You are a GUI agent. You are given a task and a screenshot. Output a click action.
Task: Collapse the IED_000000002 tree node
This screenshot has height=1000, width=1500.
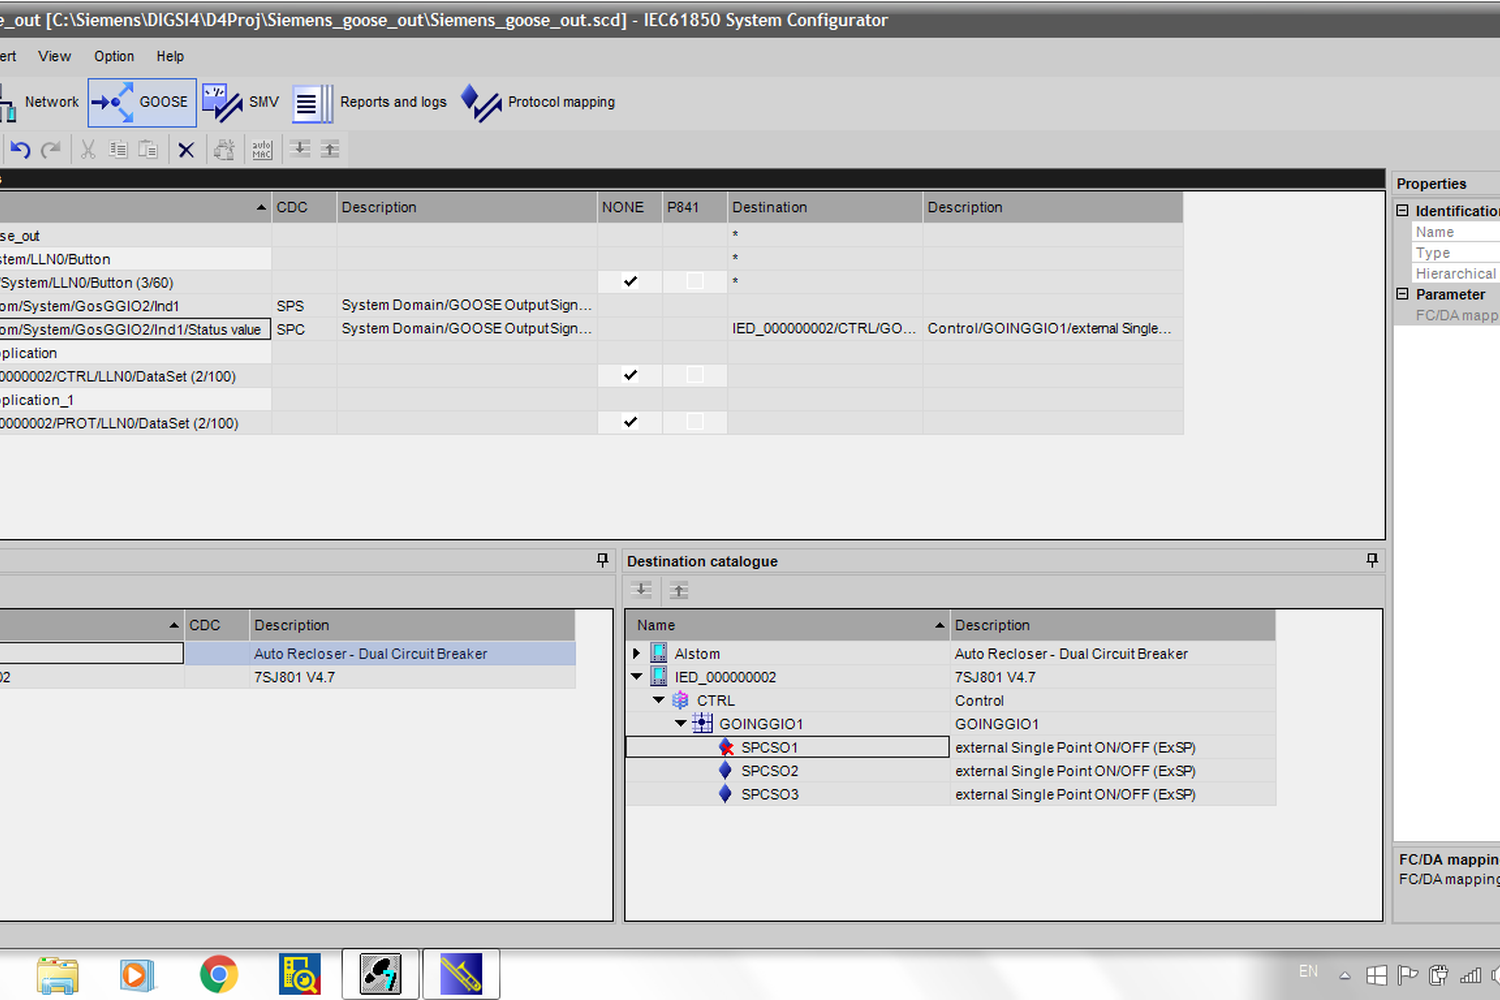pos(637,677)
